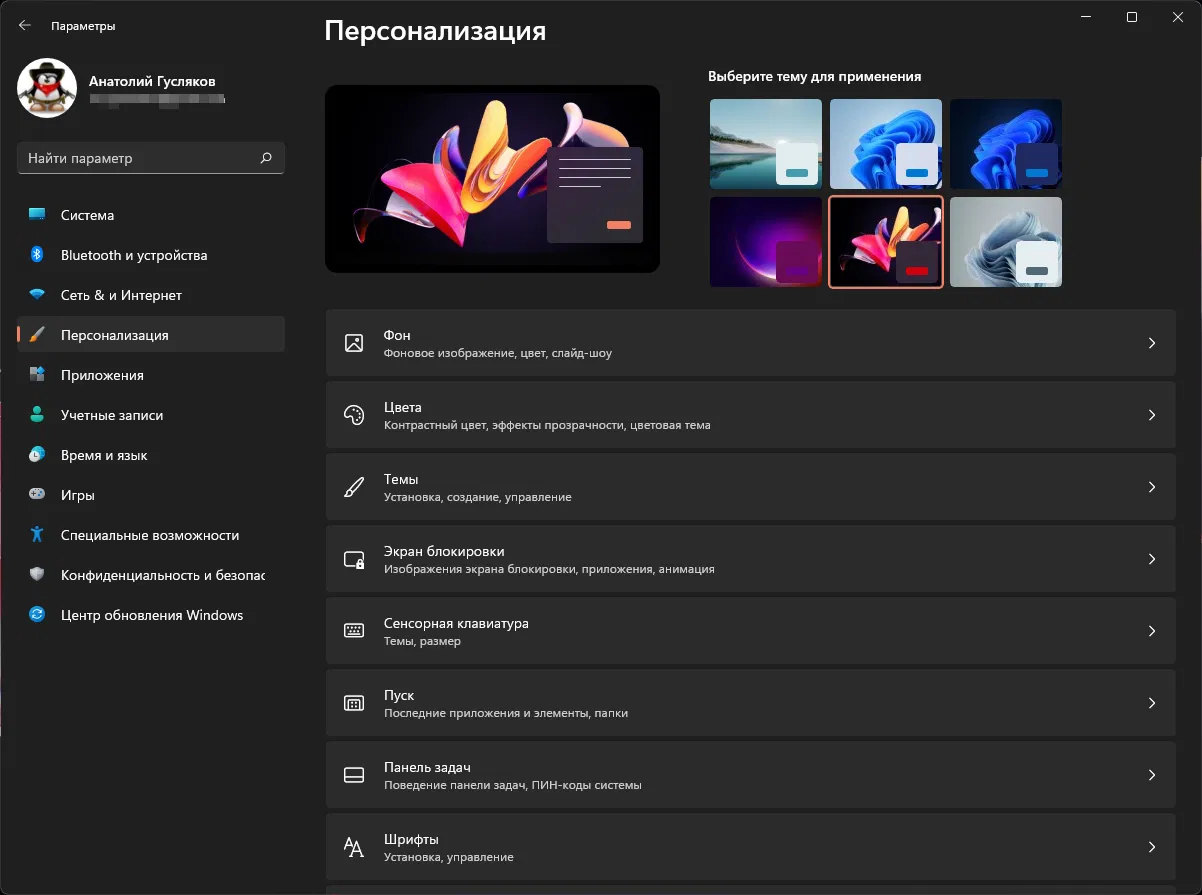The image size is (1202, 895).
Task: Click the back arrow icon in Параметры title bar
Action: pyautogui.click(x=25, y=26)
